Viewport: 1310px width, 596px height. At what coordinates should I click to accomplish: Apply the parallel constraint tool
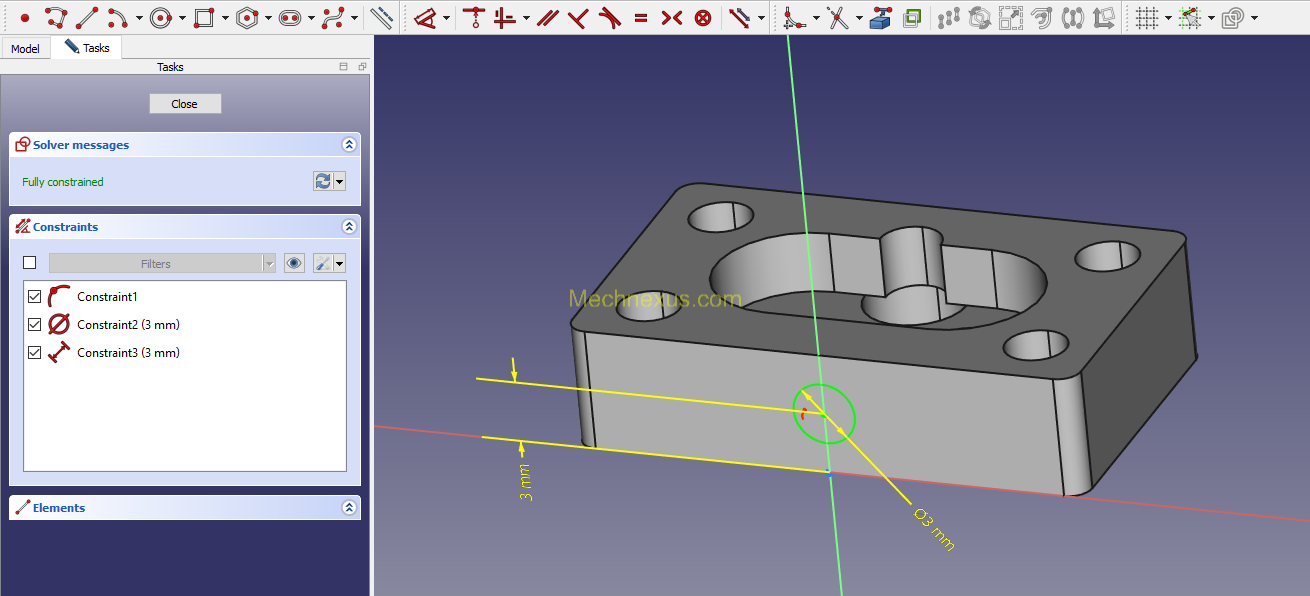547,17
